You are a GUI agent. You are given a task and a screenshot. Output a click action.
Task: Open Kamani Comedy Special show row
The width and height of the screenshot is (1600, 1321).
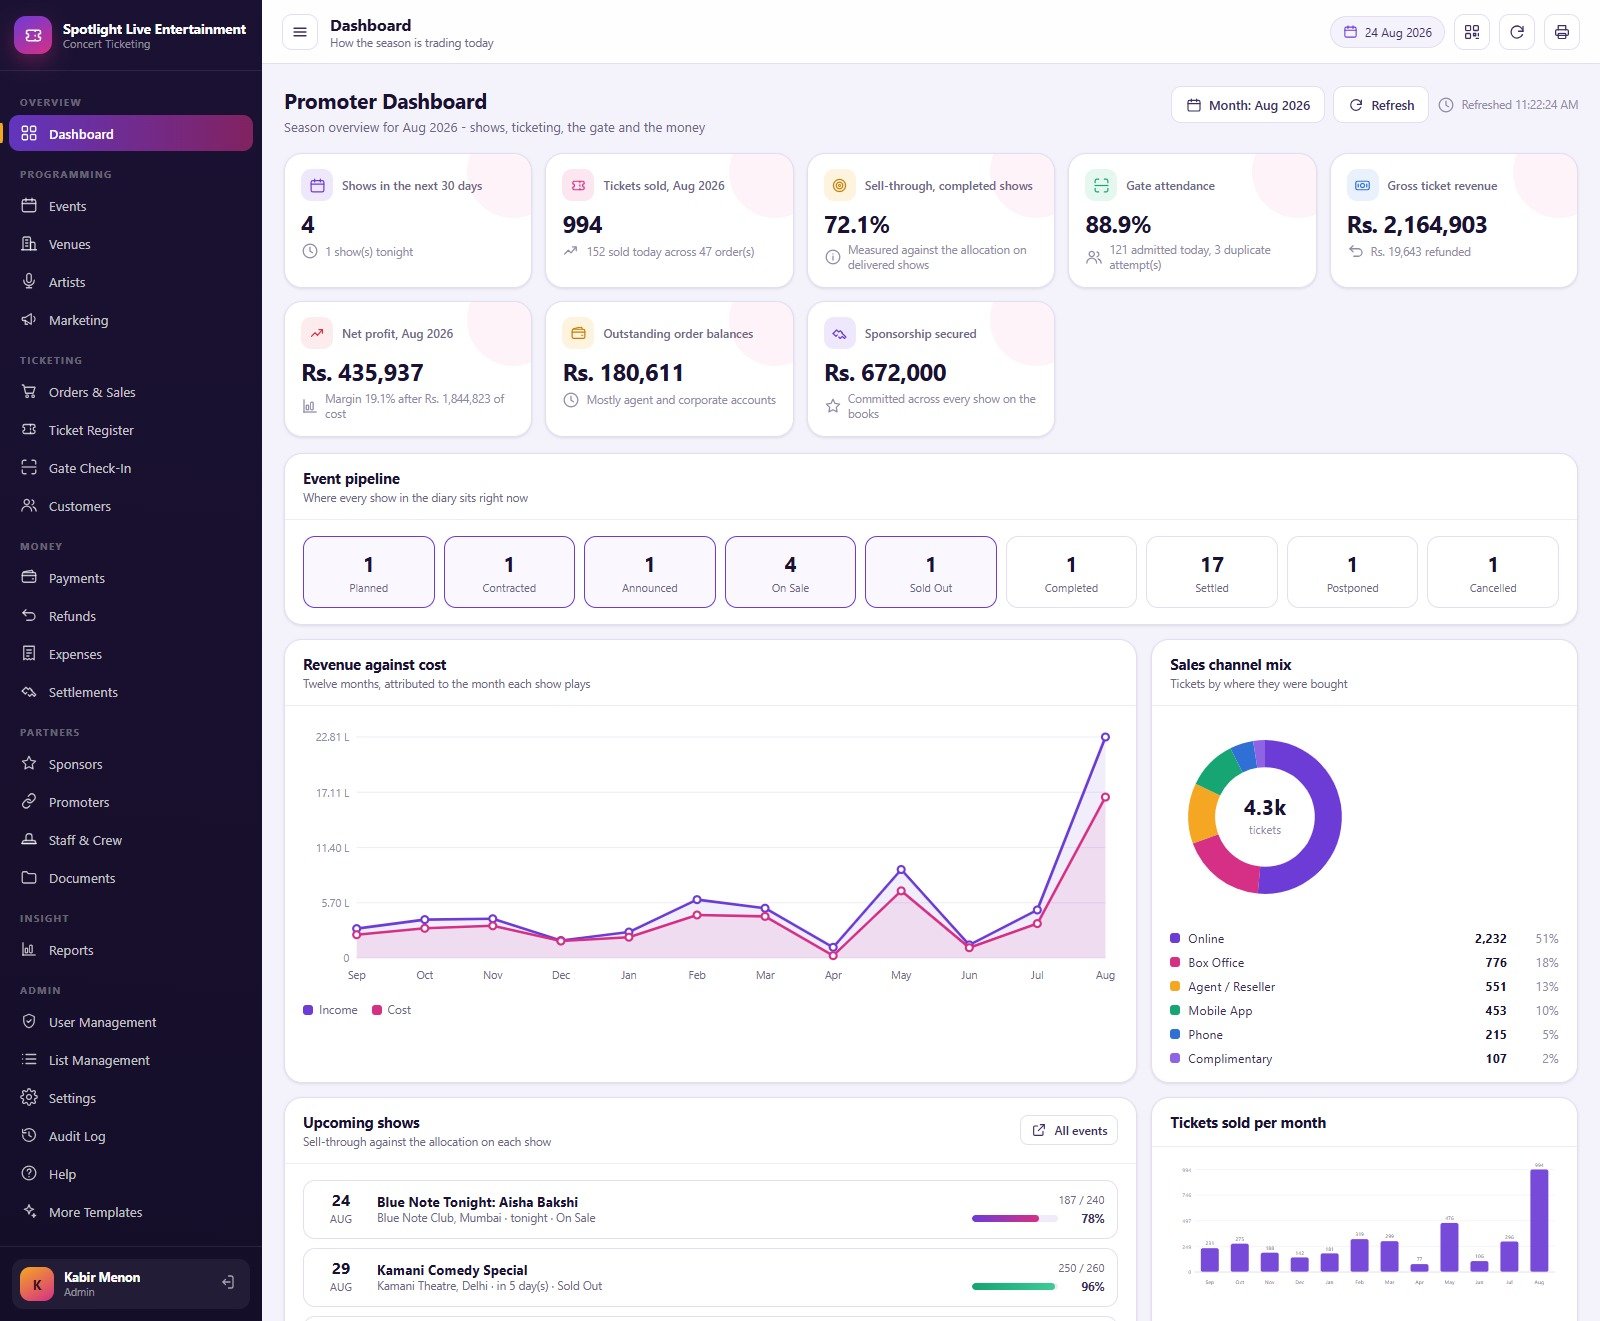(x=710, y=1277)
